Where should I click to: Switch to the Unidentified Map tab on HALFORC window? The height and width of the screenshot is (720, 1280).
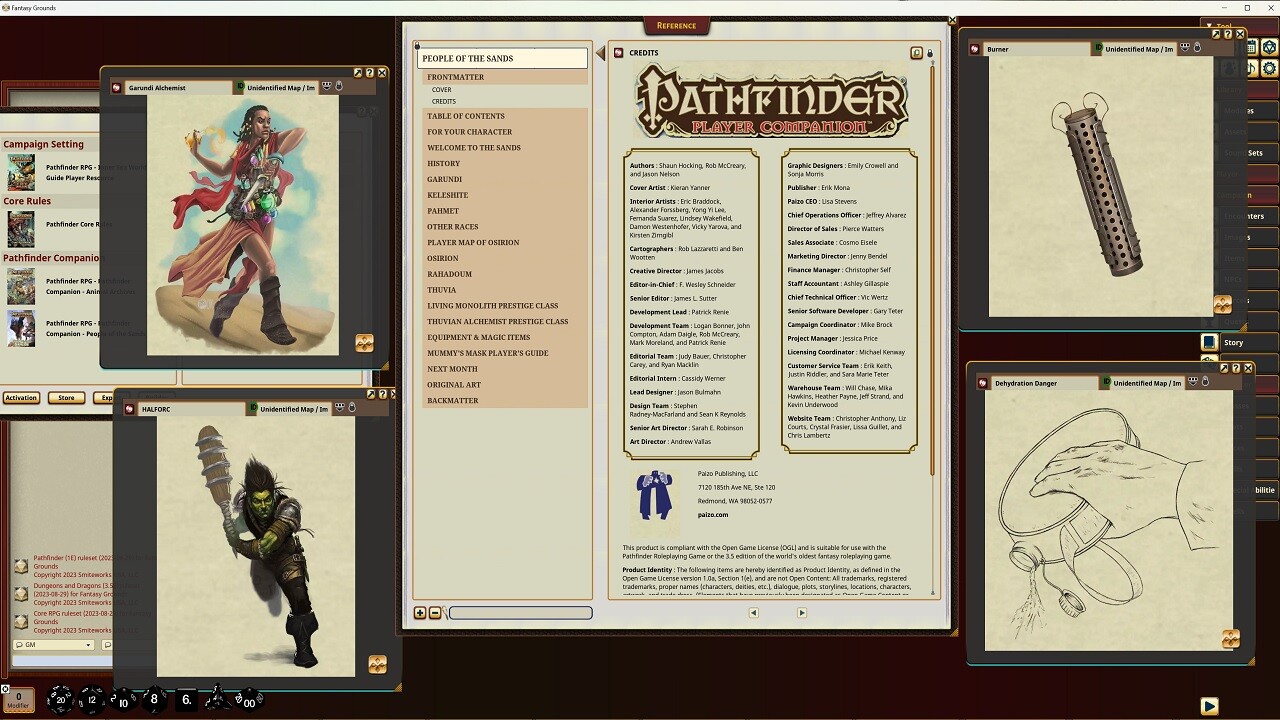coord(295,409)
